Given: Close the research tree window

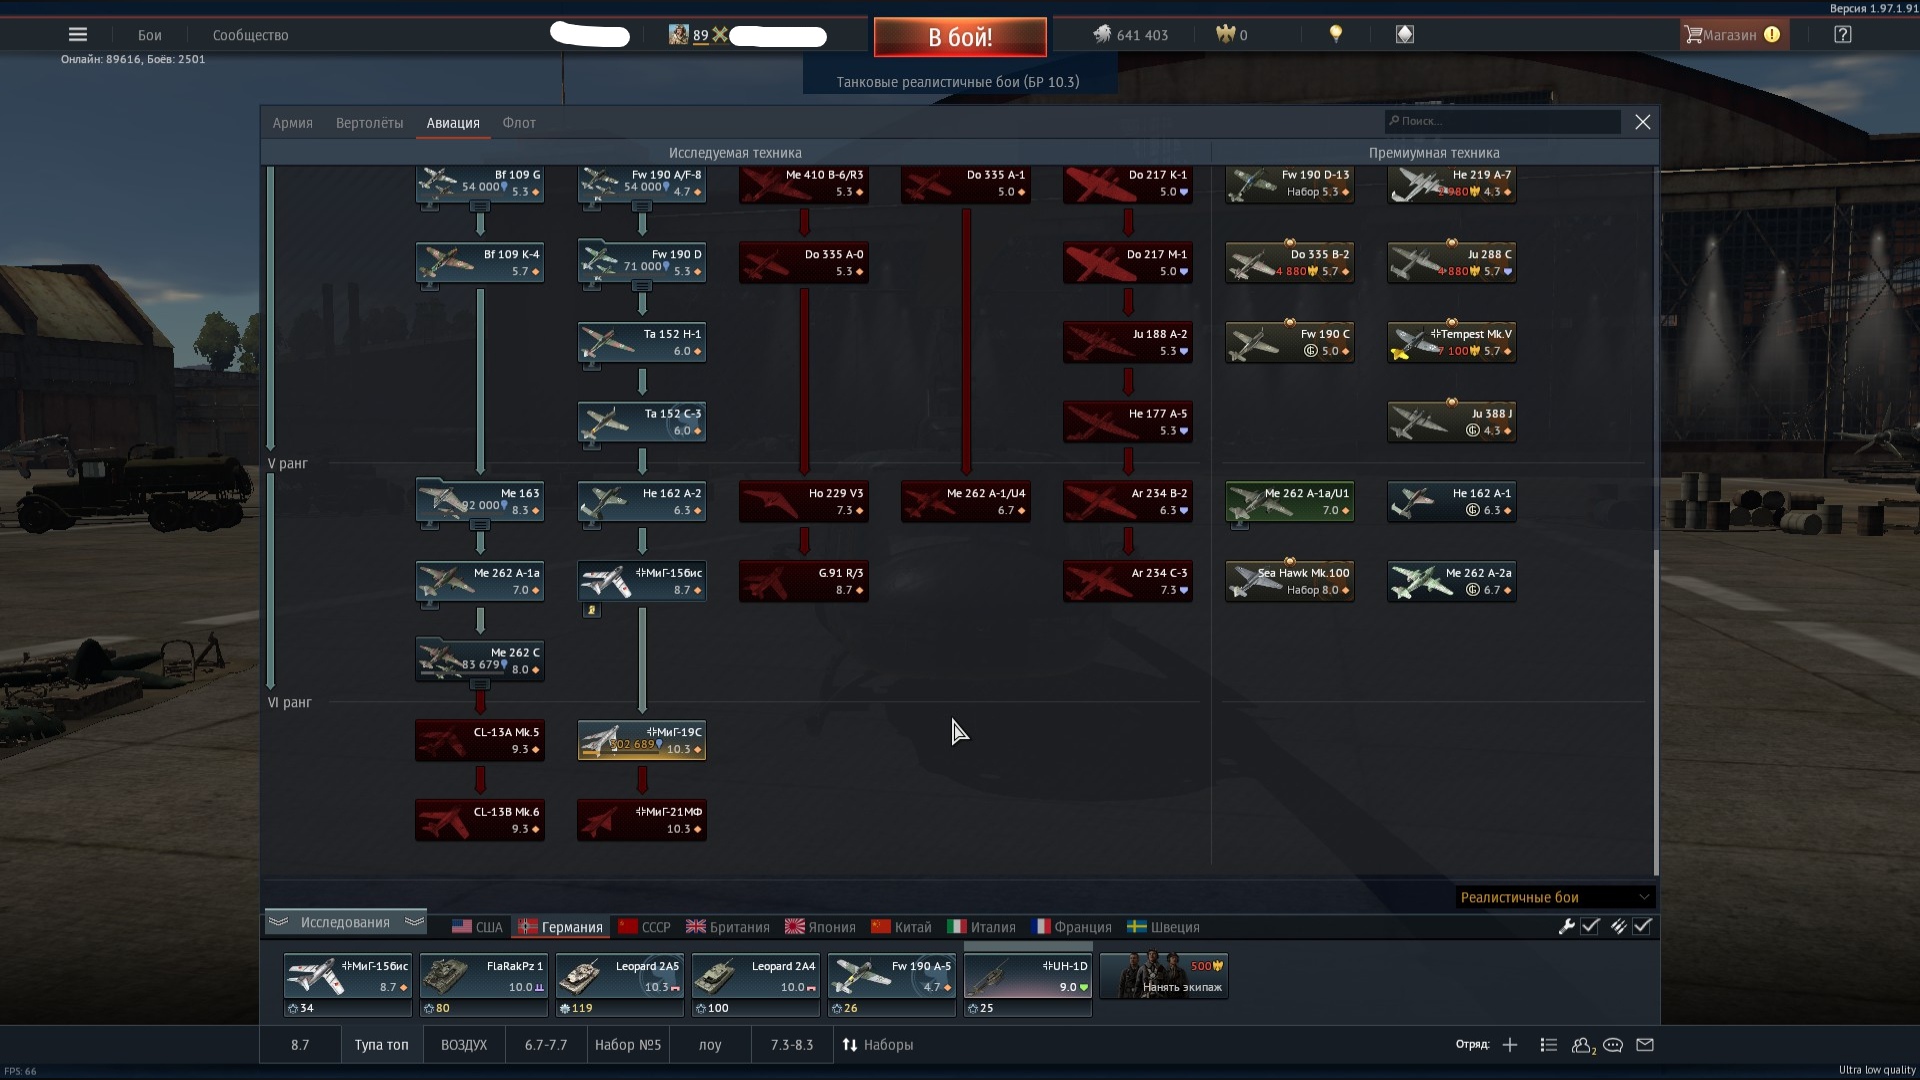Looking at the screenshot, I should pos(1643,122).
